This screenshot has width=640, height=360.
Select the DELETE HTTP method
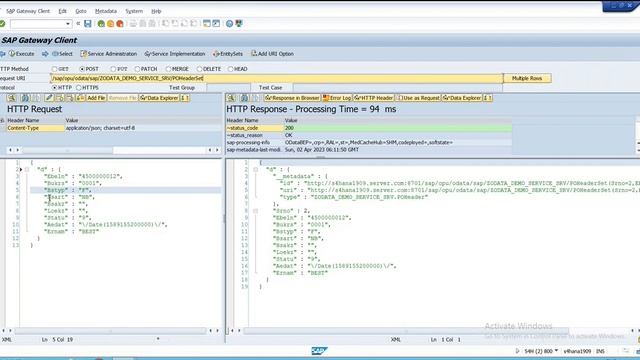(199, 69)
